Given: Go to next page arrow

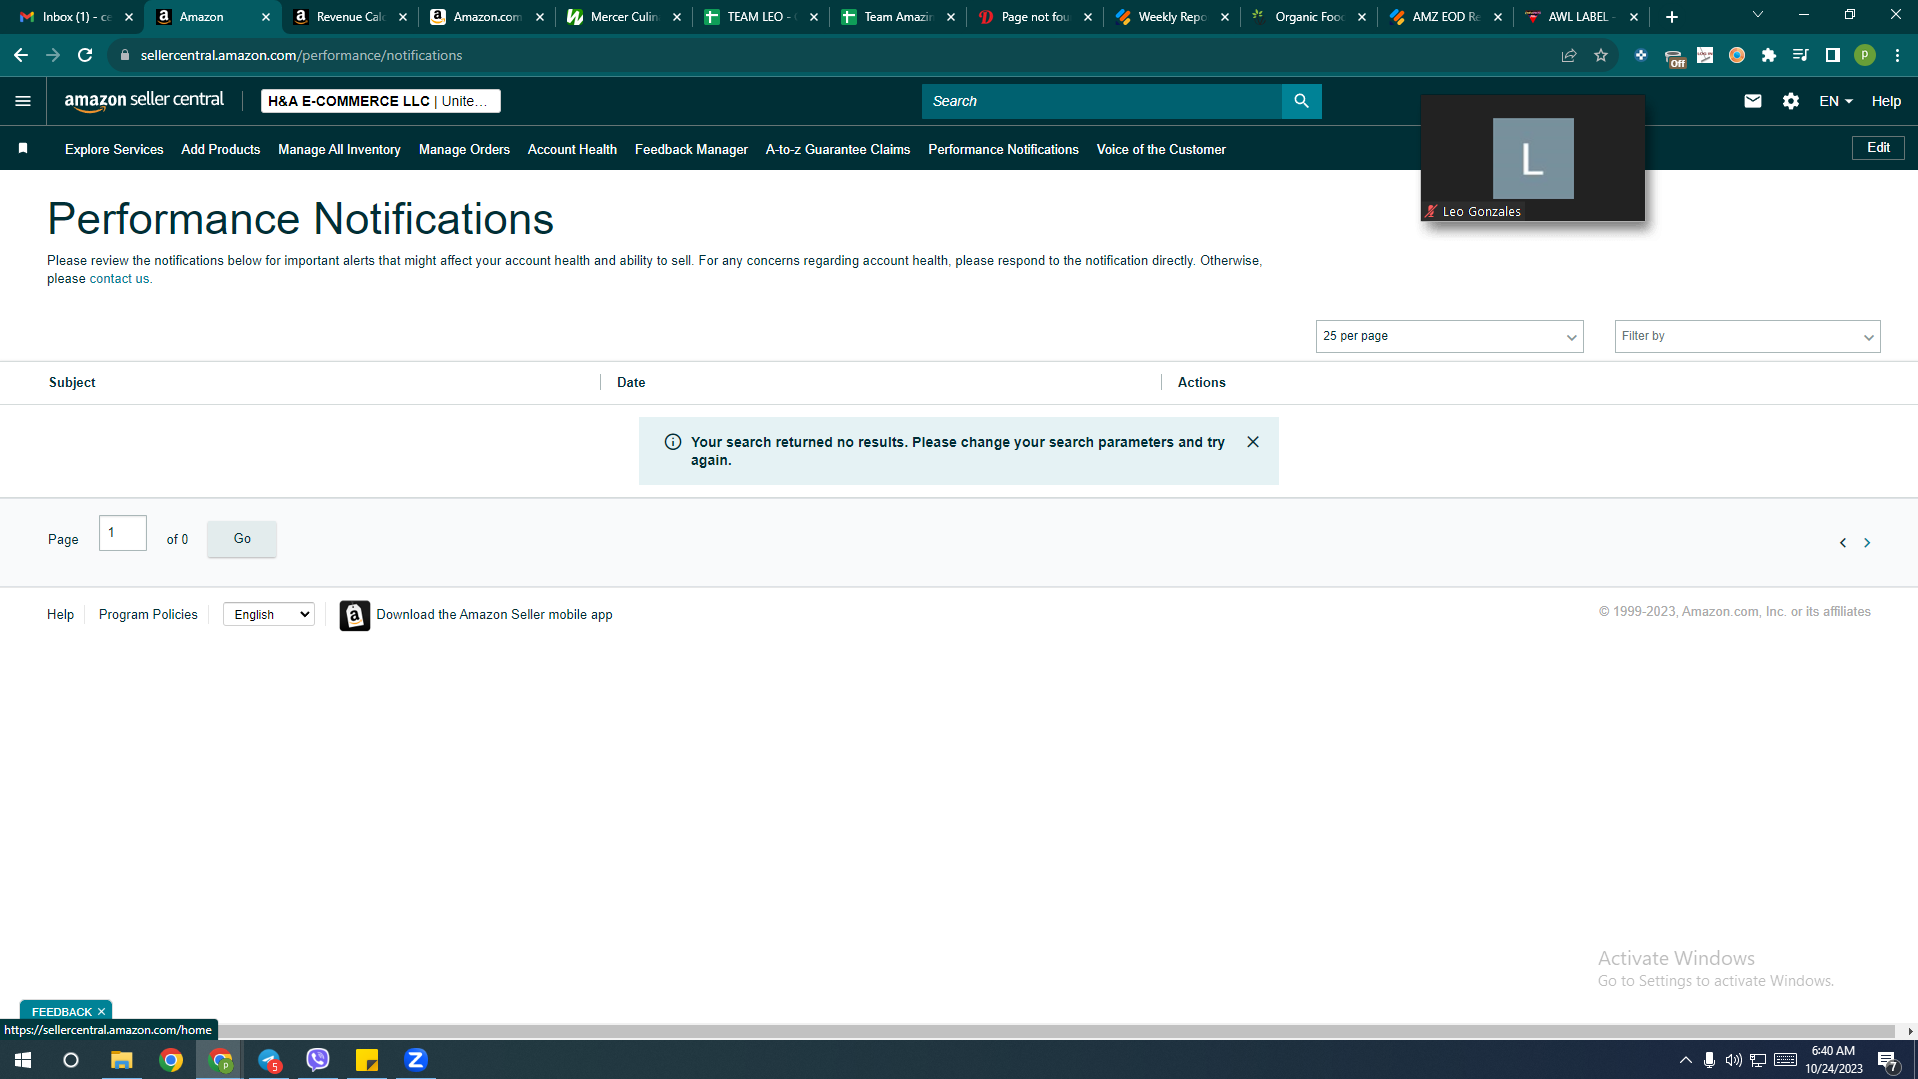Looking at the screenshot, I should (1867, 543).
